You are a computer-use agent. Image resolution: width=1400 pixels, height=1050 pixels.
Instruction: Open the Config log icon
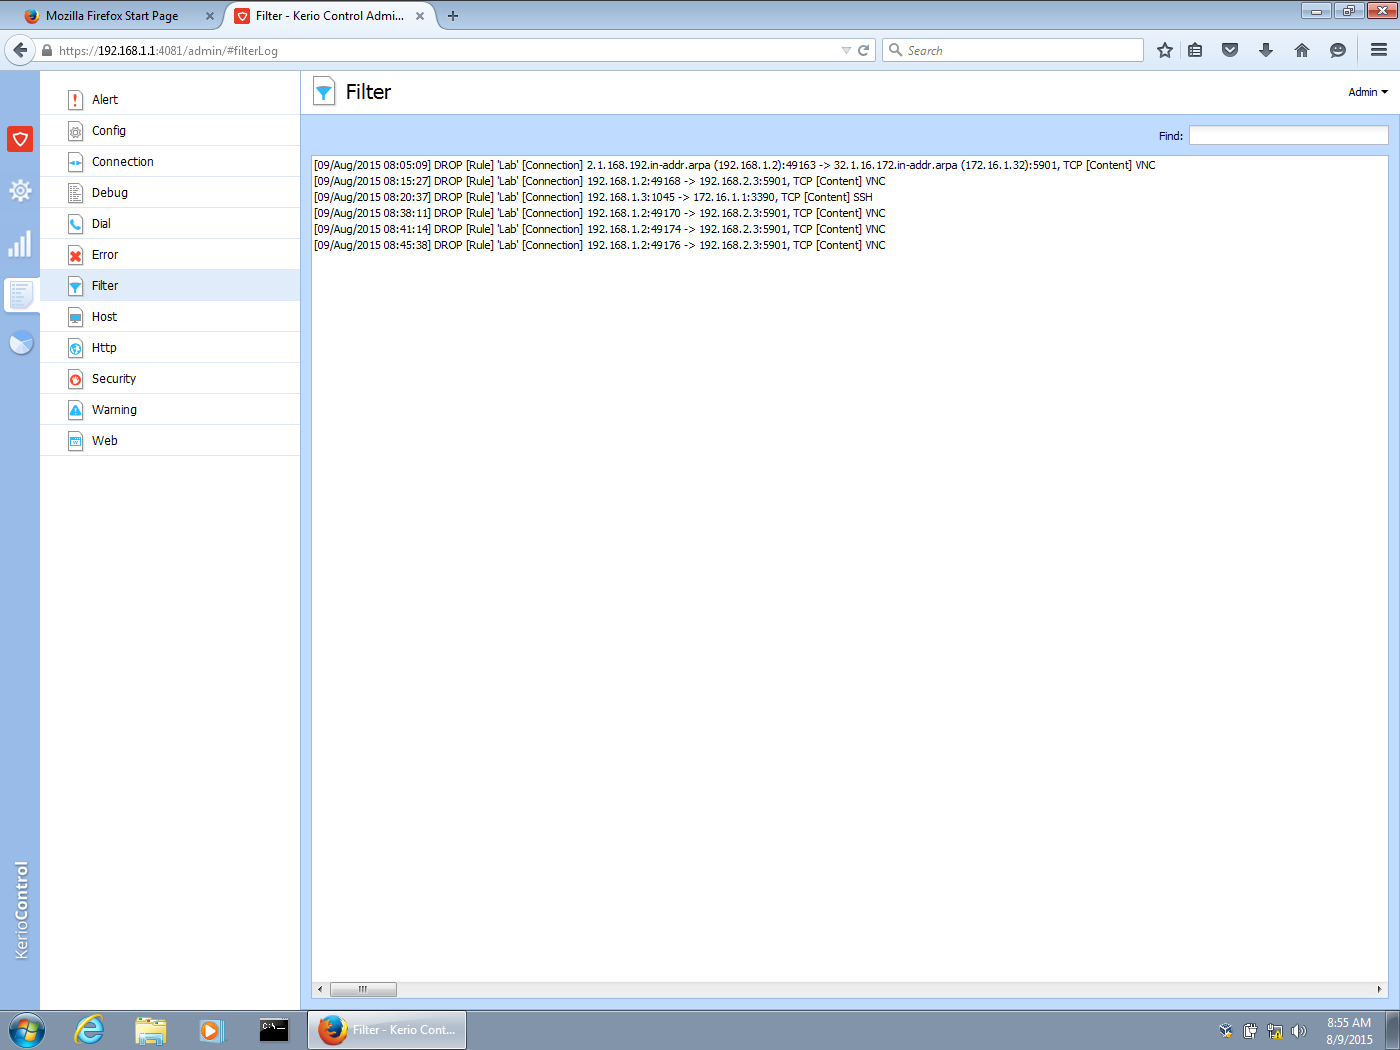75,131
